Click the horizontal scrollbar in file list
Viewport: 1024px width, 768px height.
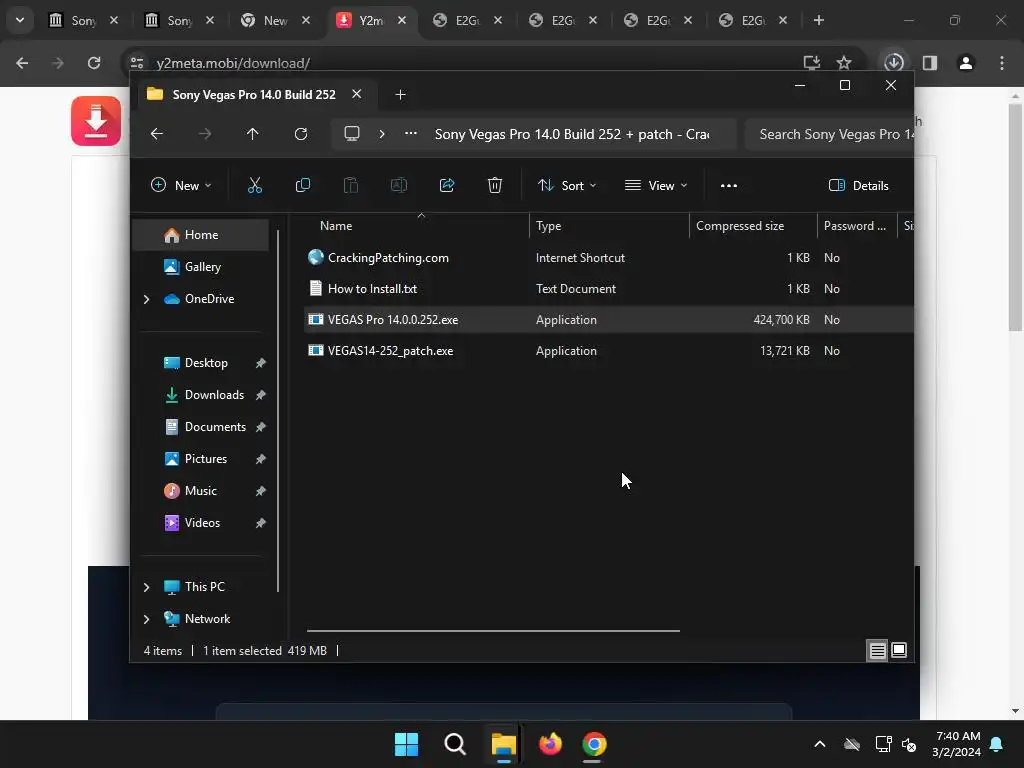click(493, 631)
